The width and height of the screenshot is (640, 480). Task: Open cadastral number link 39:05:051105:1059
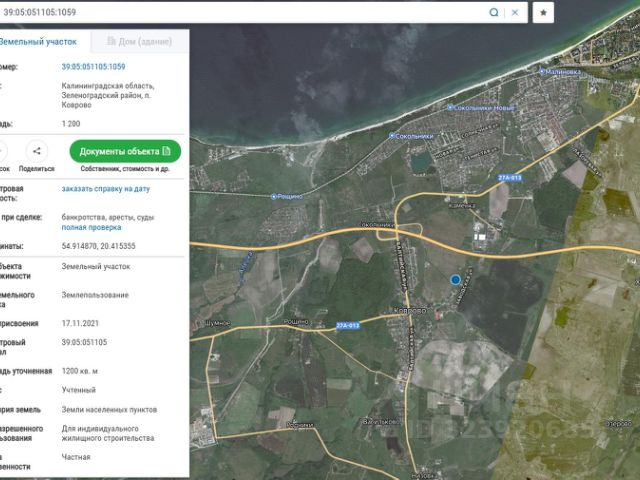93,66
